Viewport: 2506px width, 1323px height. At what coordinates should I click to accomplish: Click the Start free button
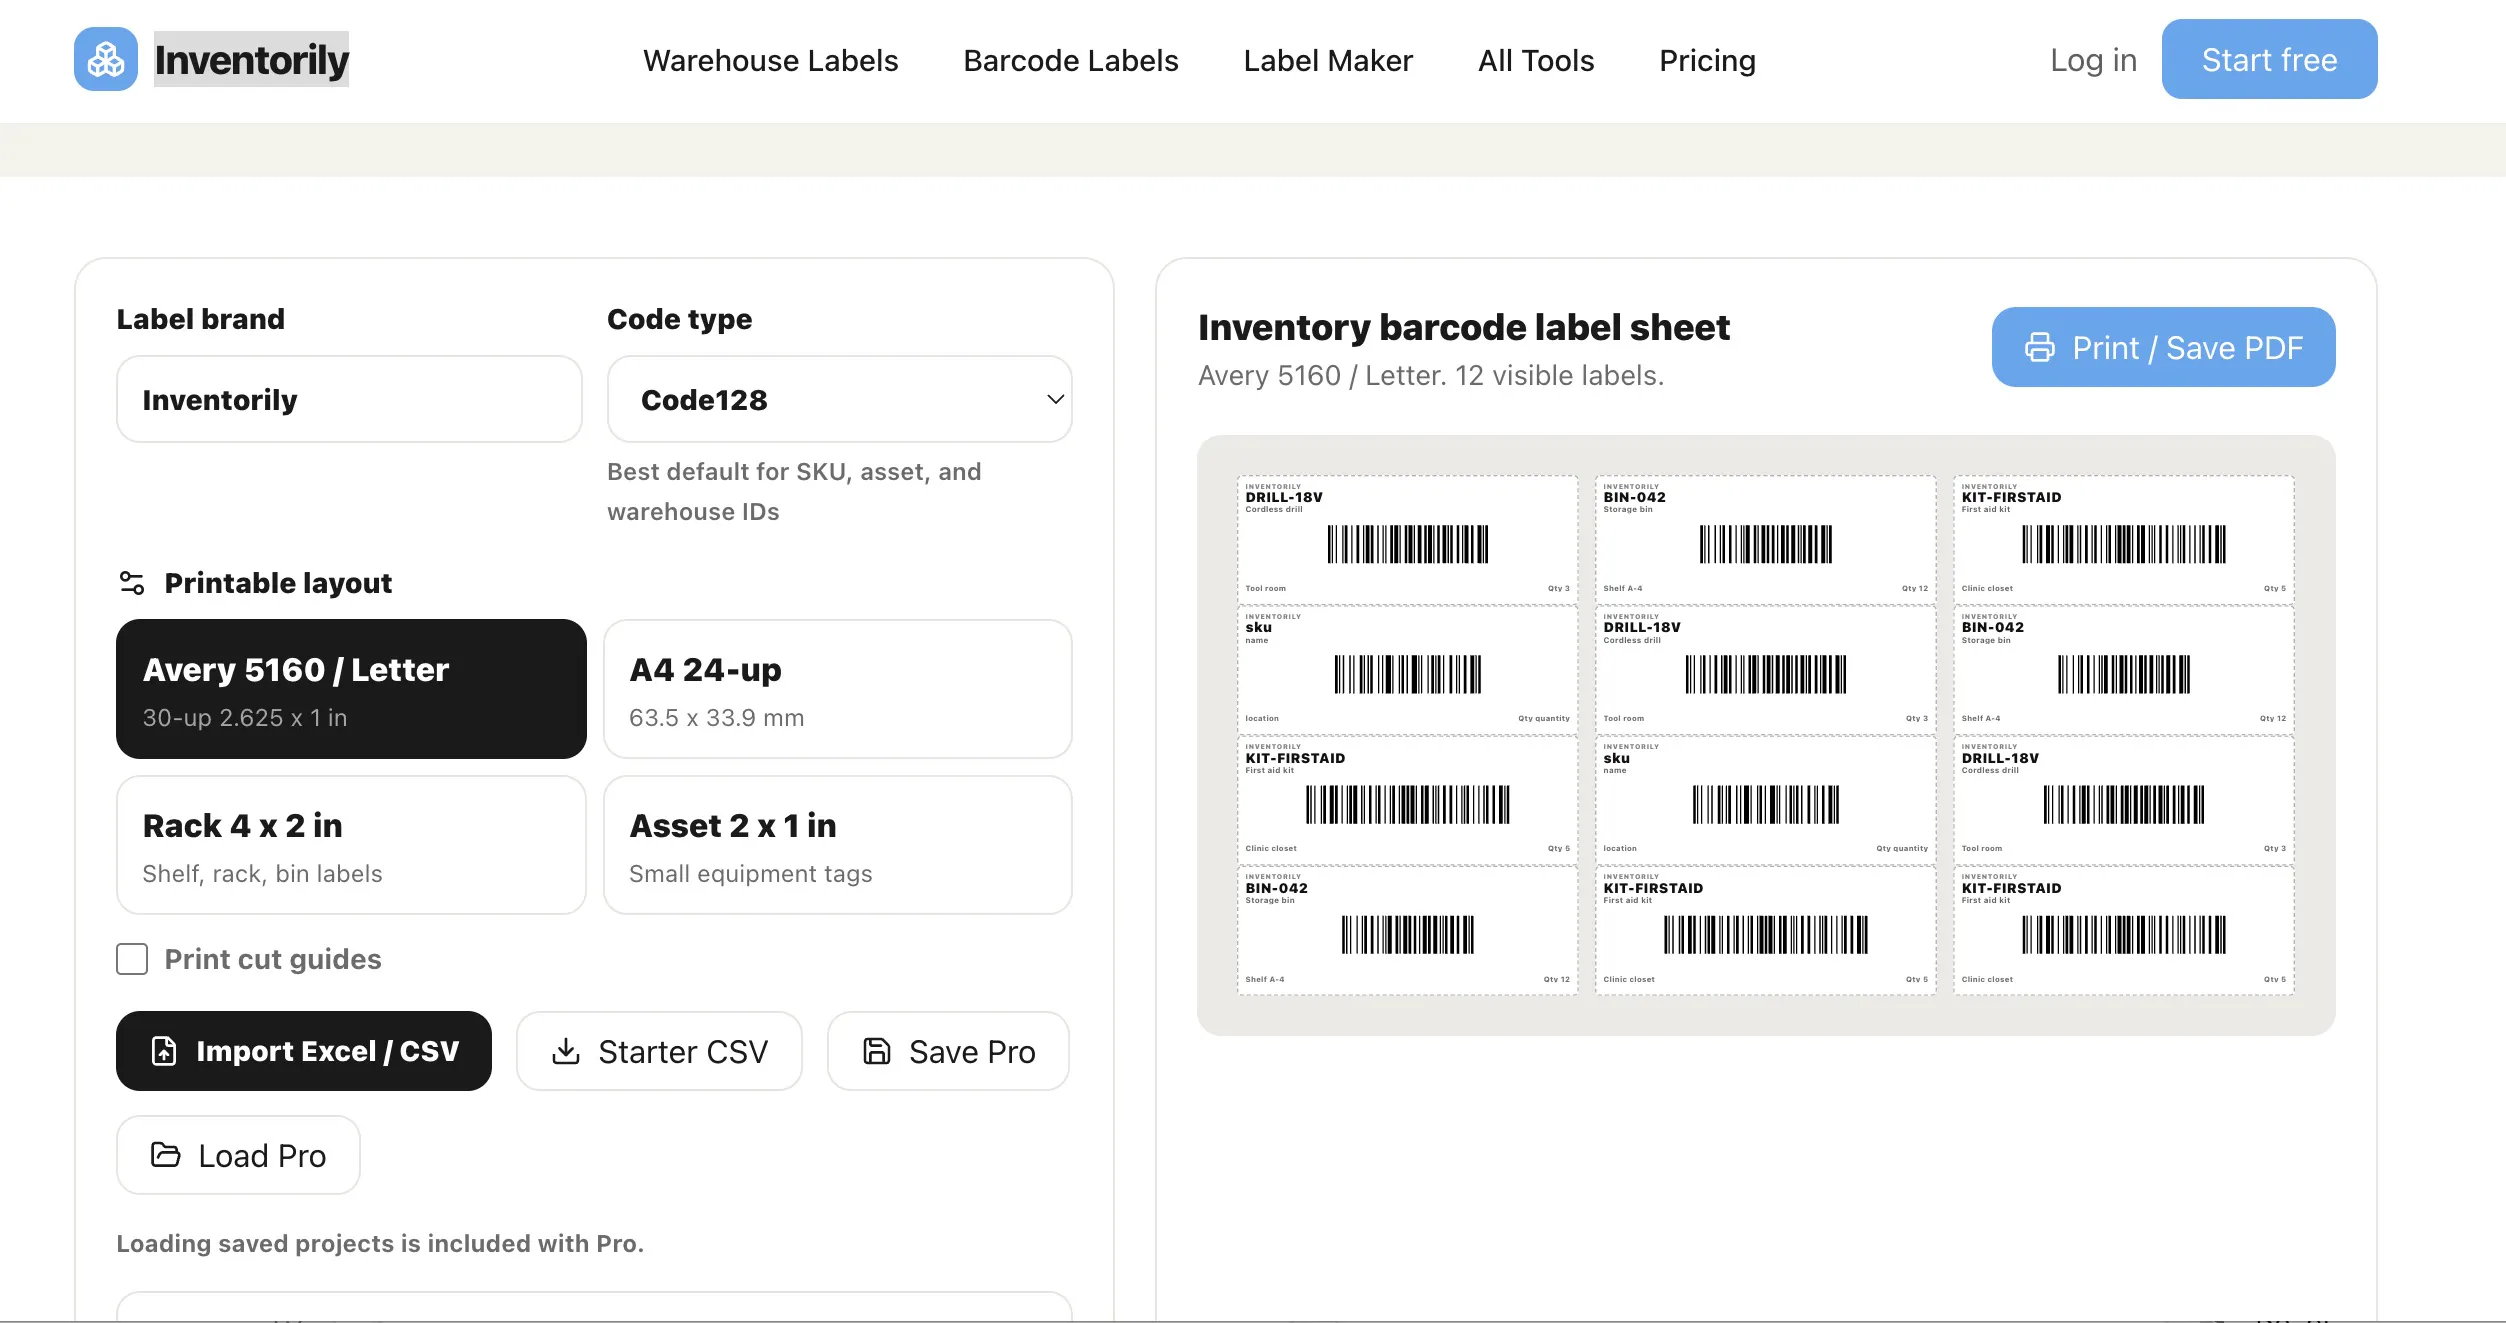pos(2269,59)
